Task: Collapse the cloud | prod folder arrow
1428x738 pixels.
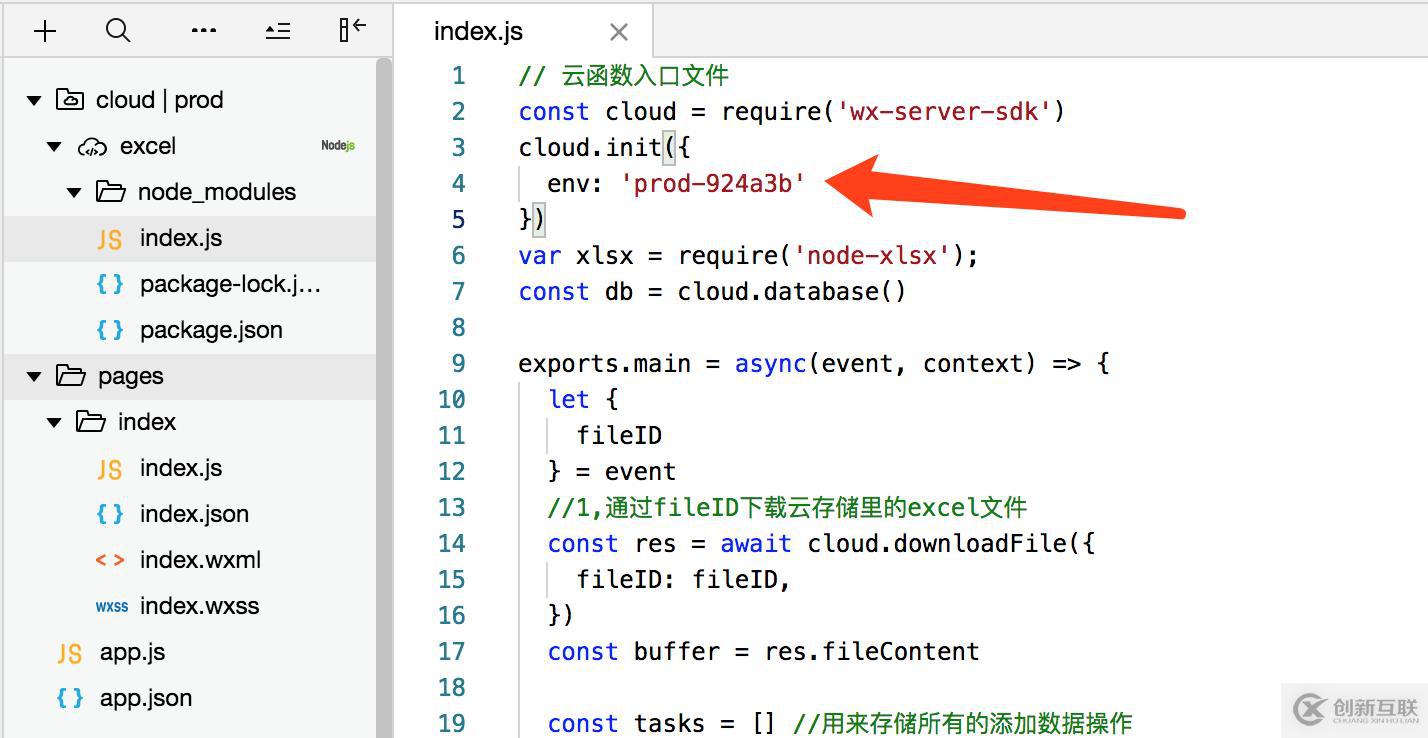Action: [x=34, y=100]
